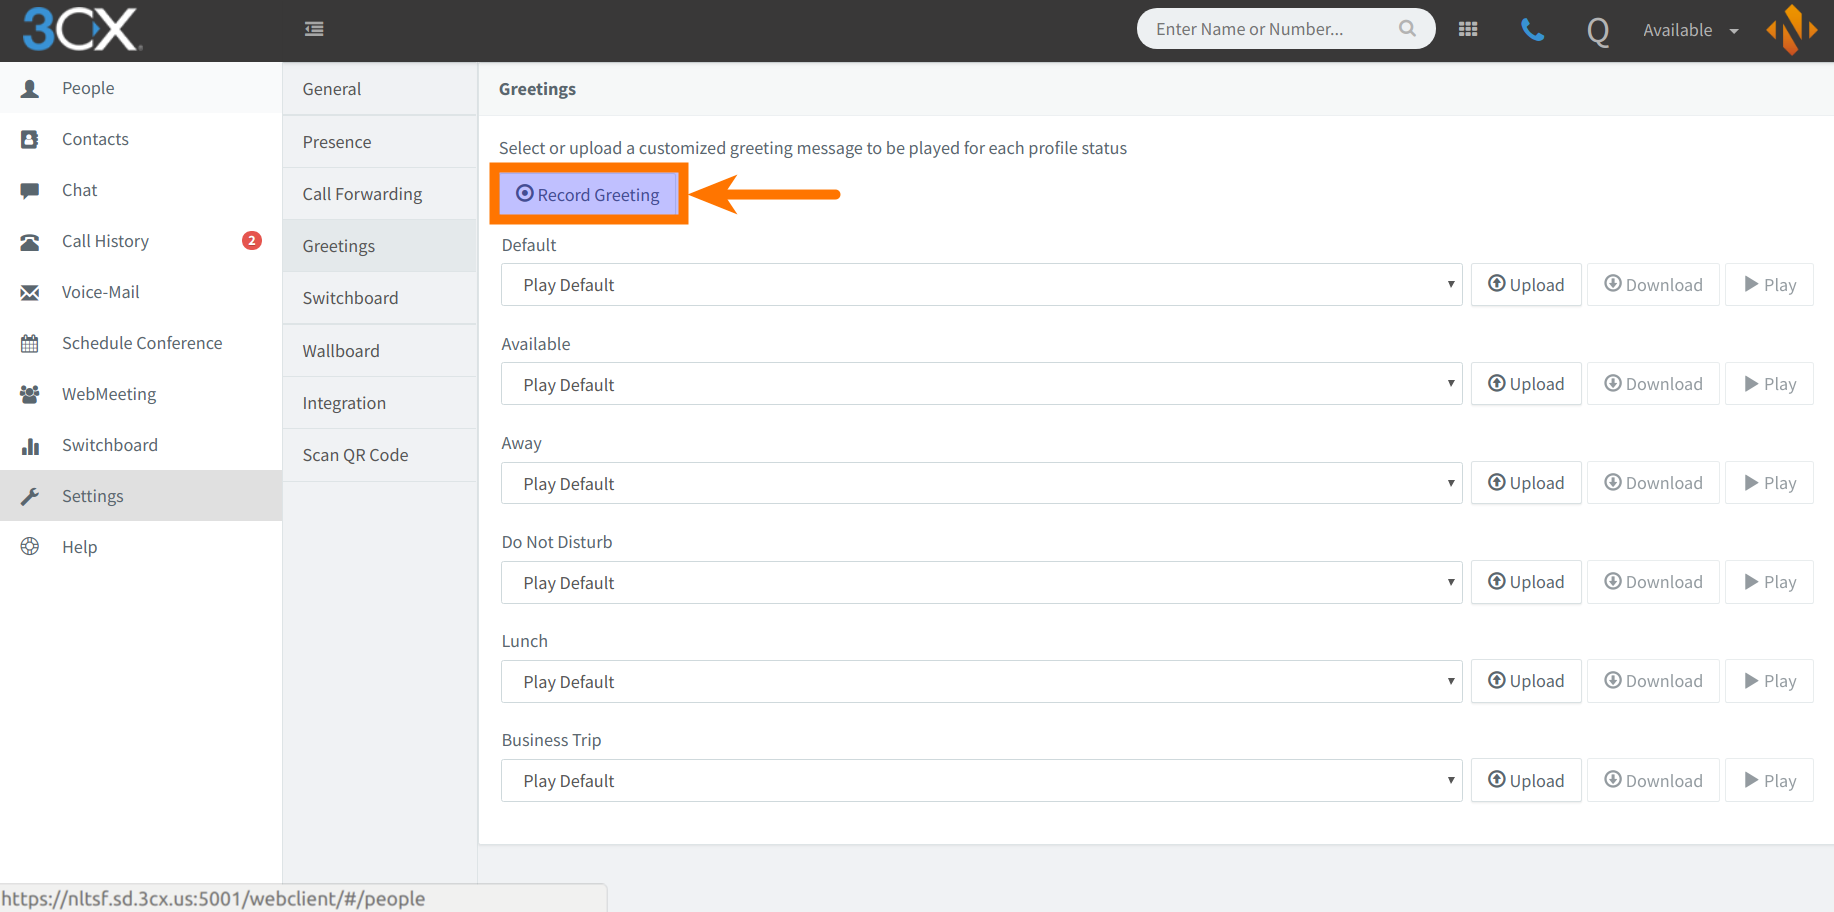Play the Business Trip greeting
Screen dimensions: 1834x912
1770,780
